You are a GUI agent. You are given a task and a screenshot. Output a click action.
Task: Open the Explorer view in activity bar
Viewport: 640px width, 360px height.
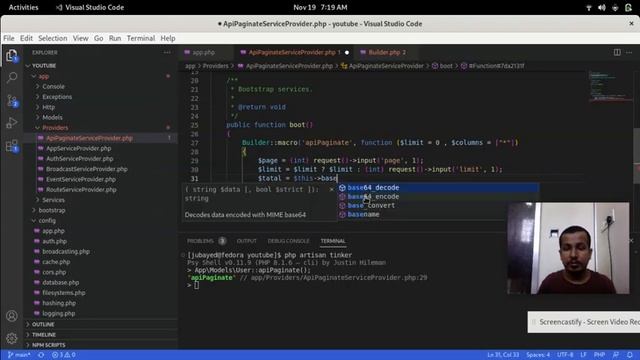12,56
